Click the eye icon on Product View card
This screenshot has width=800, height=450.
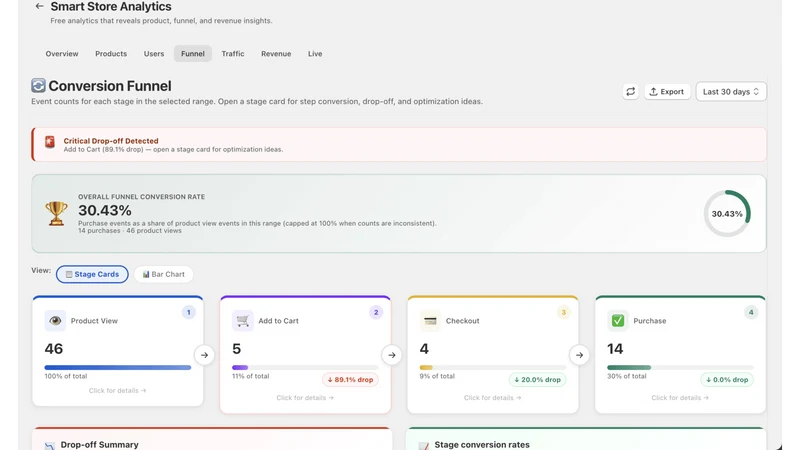55,320
